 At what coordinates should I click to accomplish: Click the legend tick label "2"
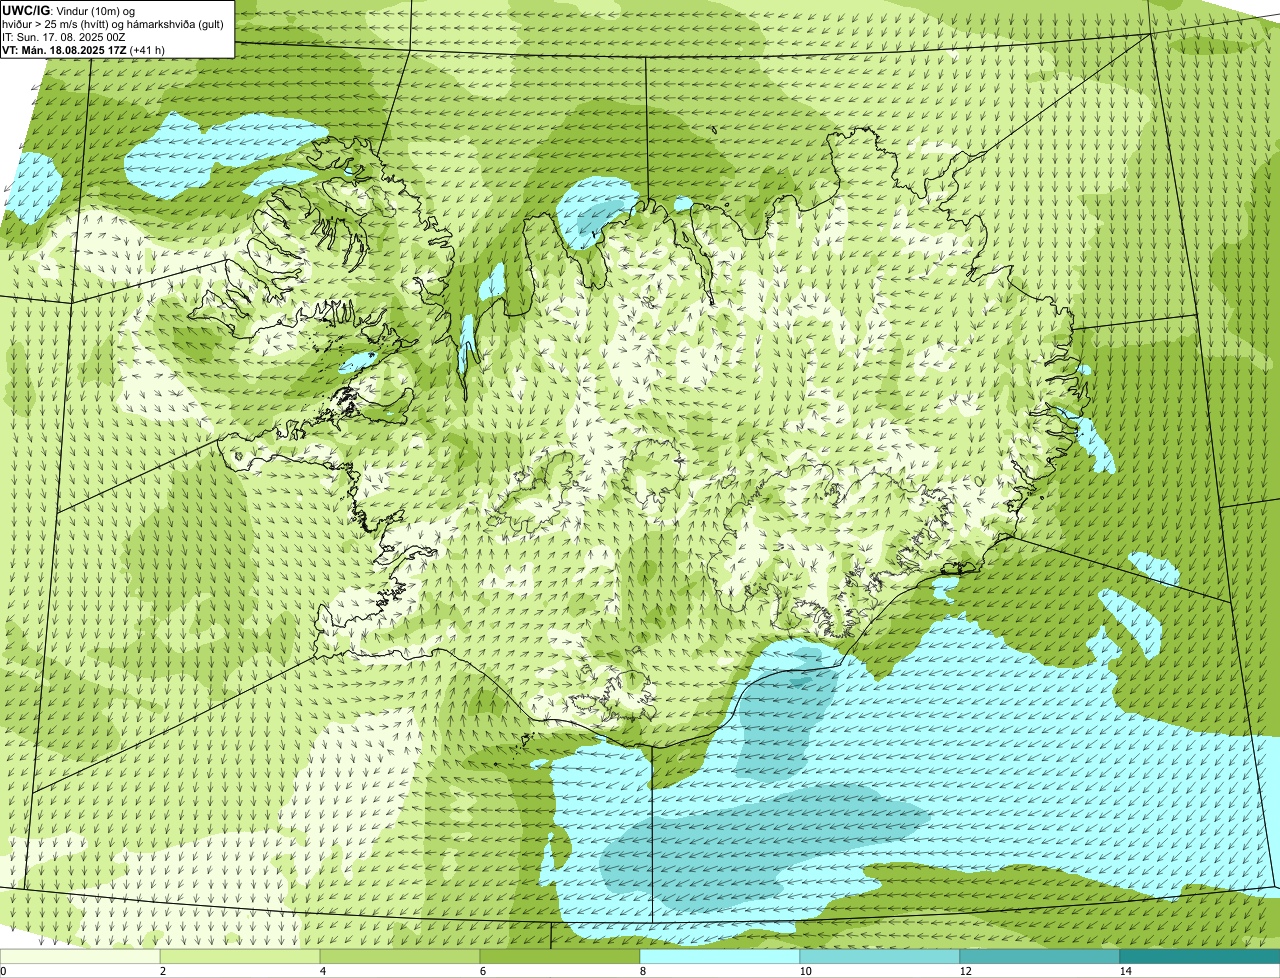tap(162, 971)
